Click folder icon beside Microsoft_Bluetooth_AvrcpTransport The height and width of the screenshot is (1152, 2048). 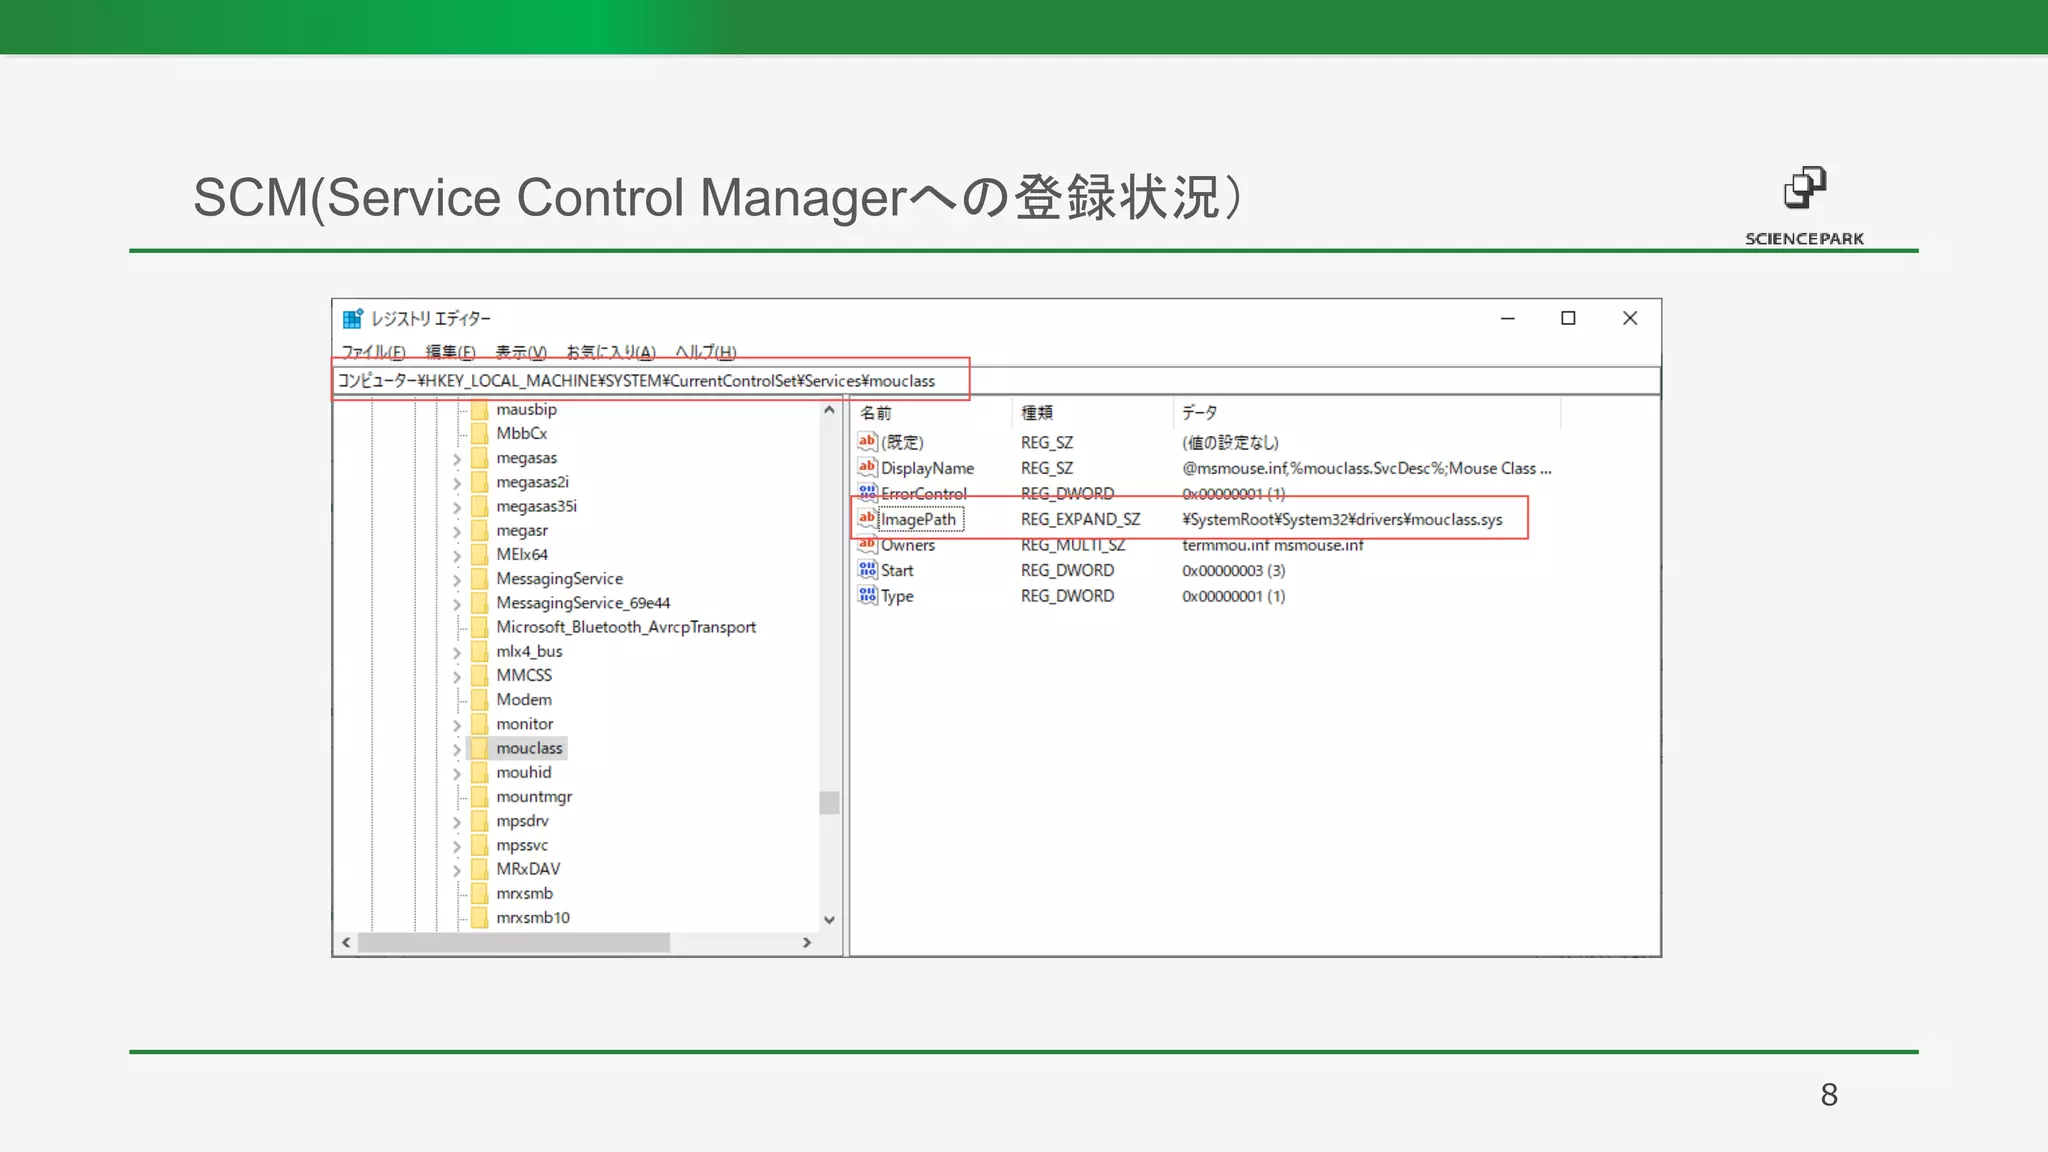coord(480,627)
